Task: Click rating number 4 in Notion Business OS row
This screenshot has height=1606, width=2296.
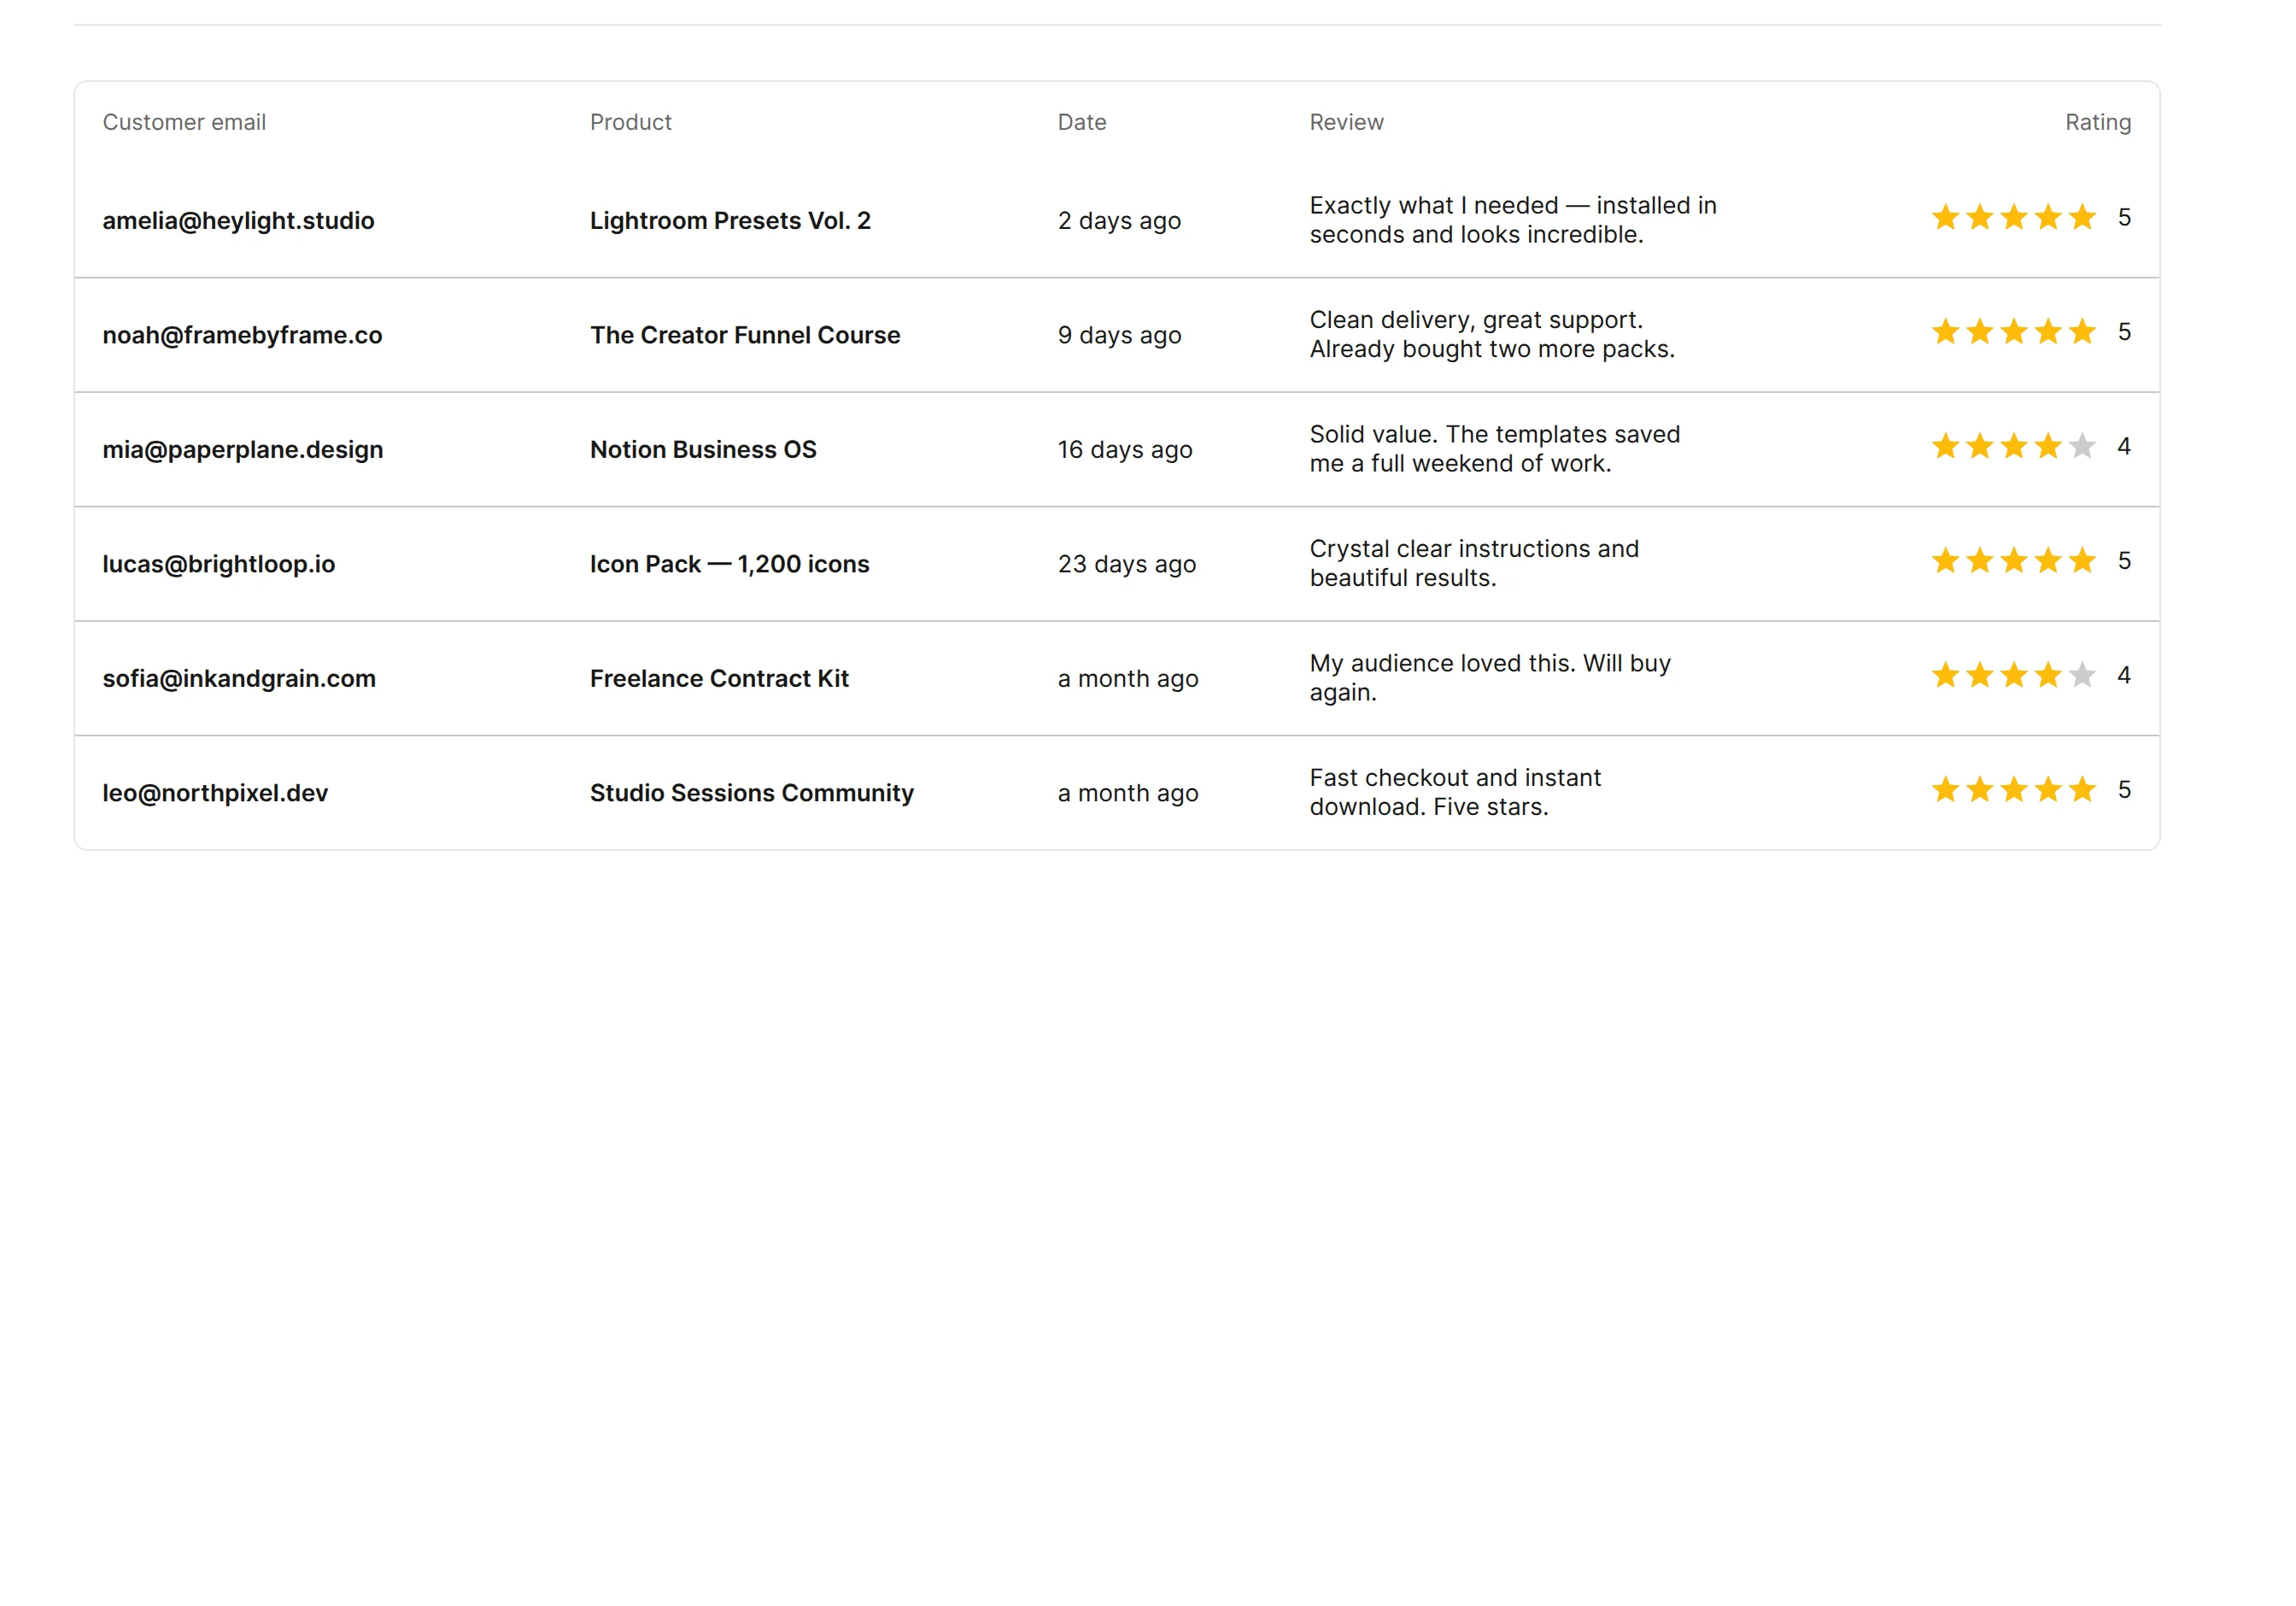Action: coord(2124,446)
